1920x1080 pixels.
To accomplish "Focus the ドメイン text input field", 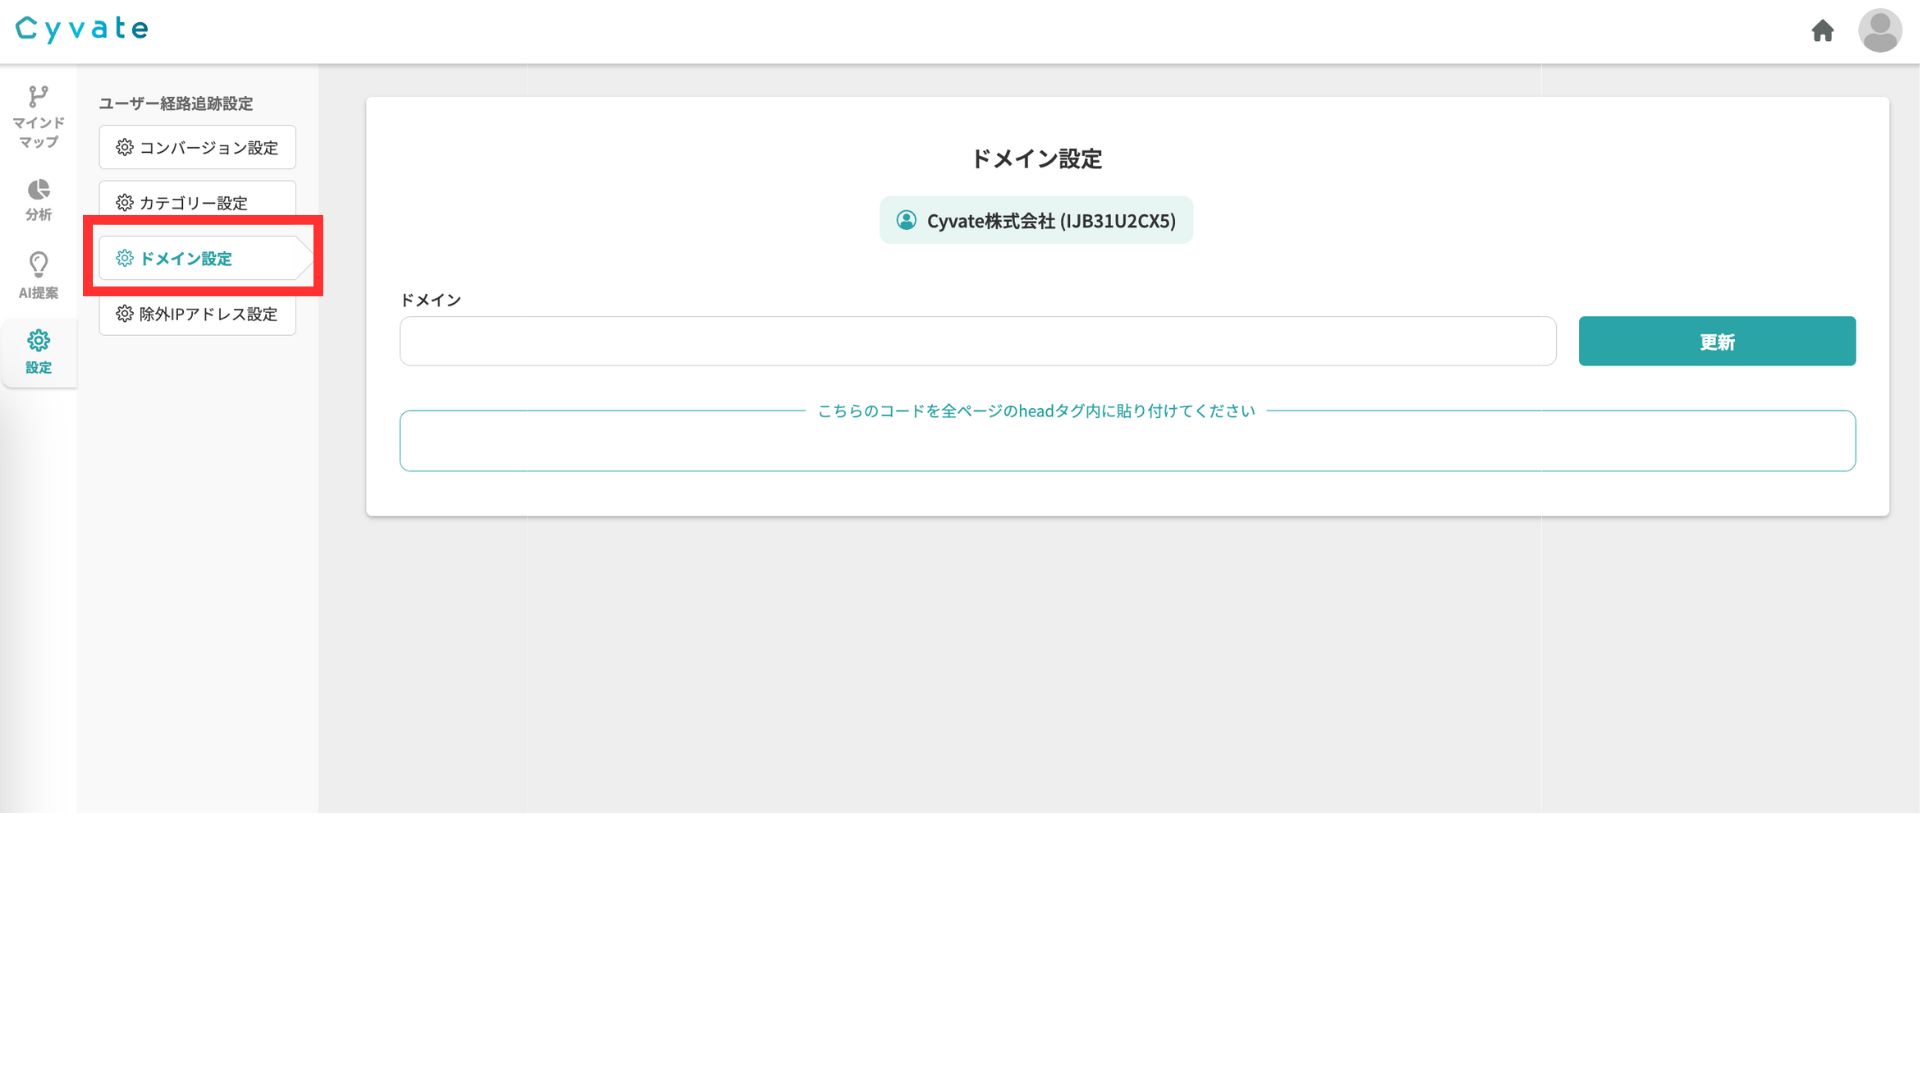I will [977, 342].
